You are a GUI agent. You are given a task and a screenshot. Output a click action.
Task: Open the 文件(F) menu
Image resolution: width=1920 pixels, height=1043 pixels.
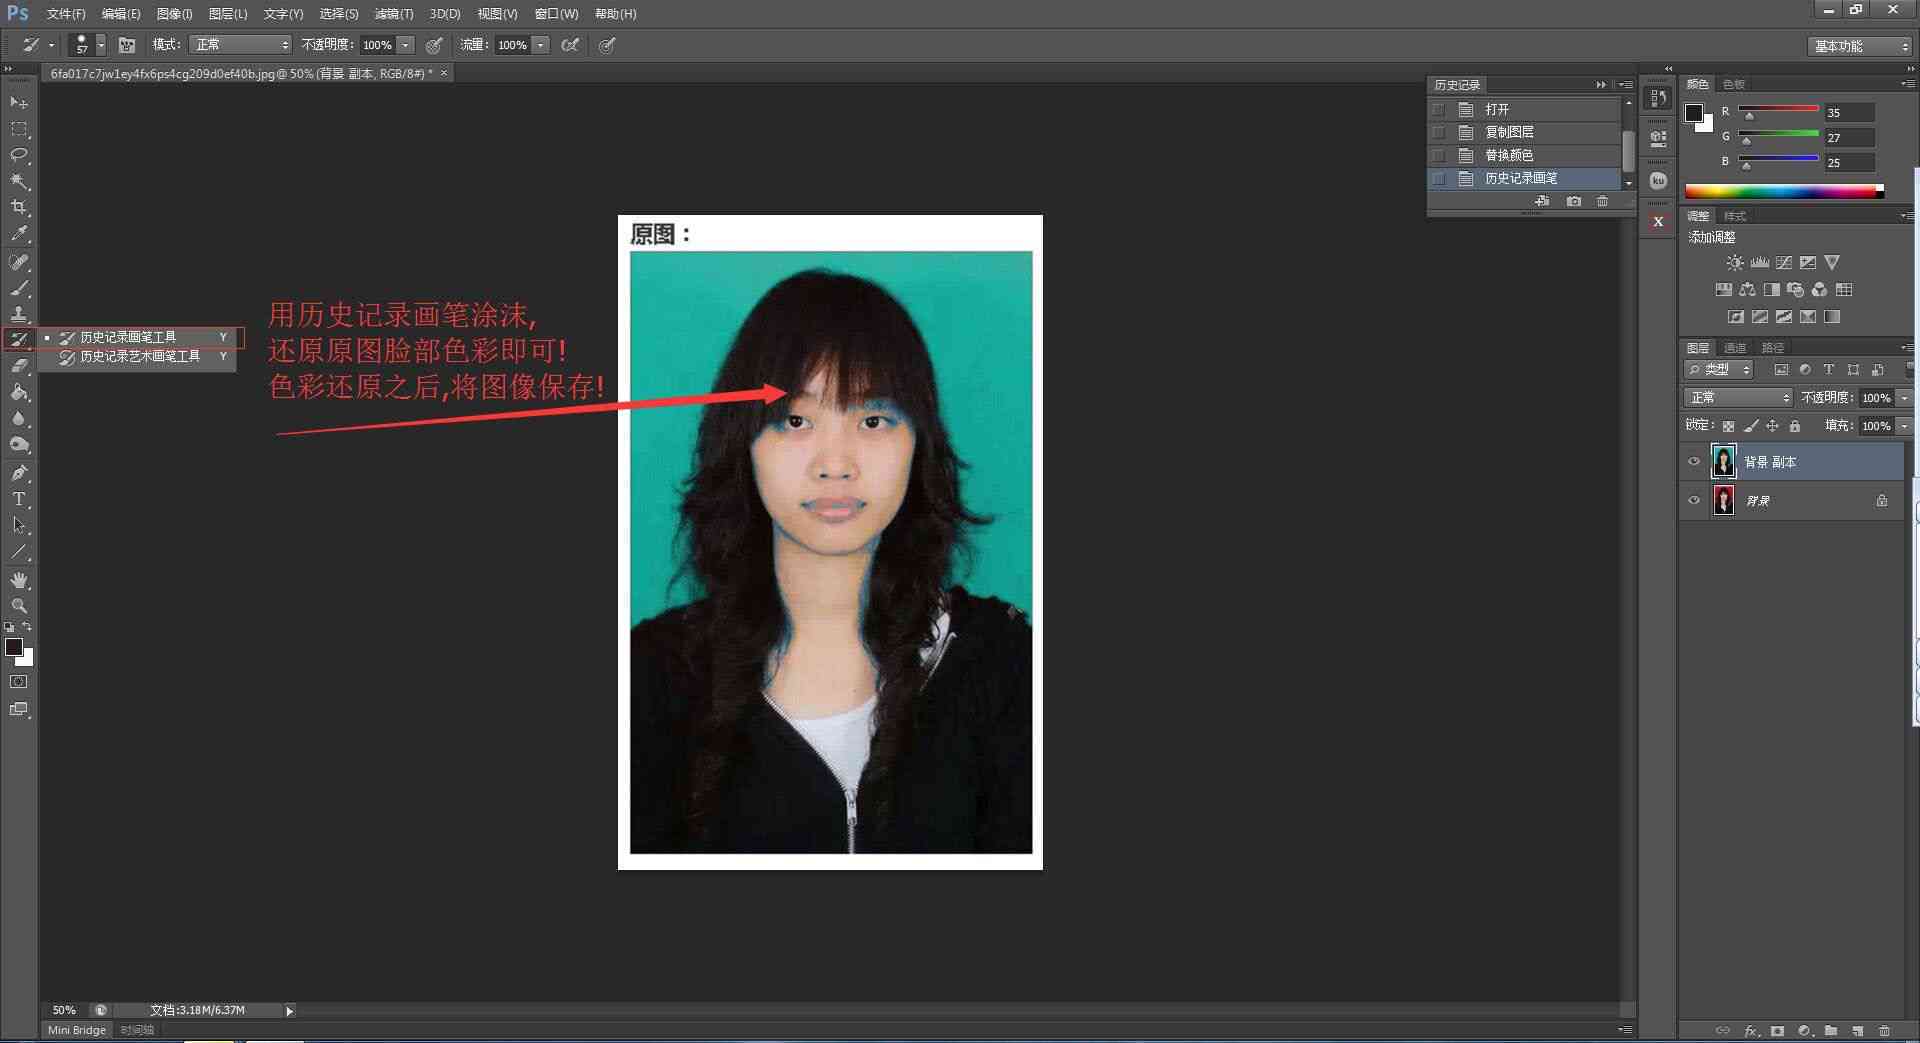point(66,14)
